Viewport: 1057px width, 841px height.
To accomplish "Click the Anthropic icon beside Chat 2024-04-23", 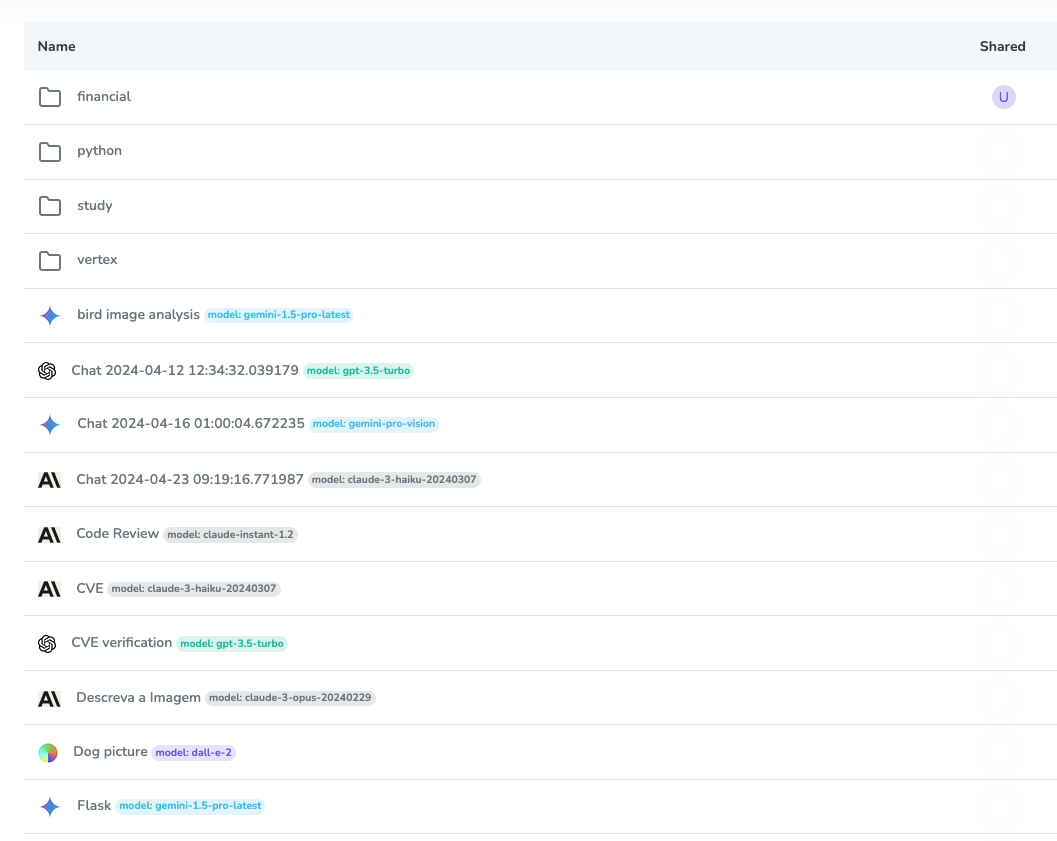I will tap(48, 479).
